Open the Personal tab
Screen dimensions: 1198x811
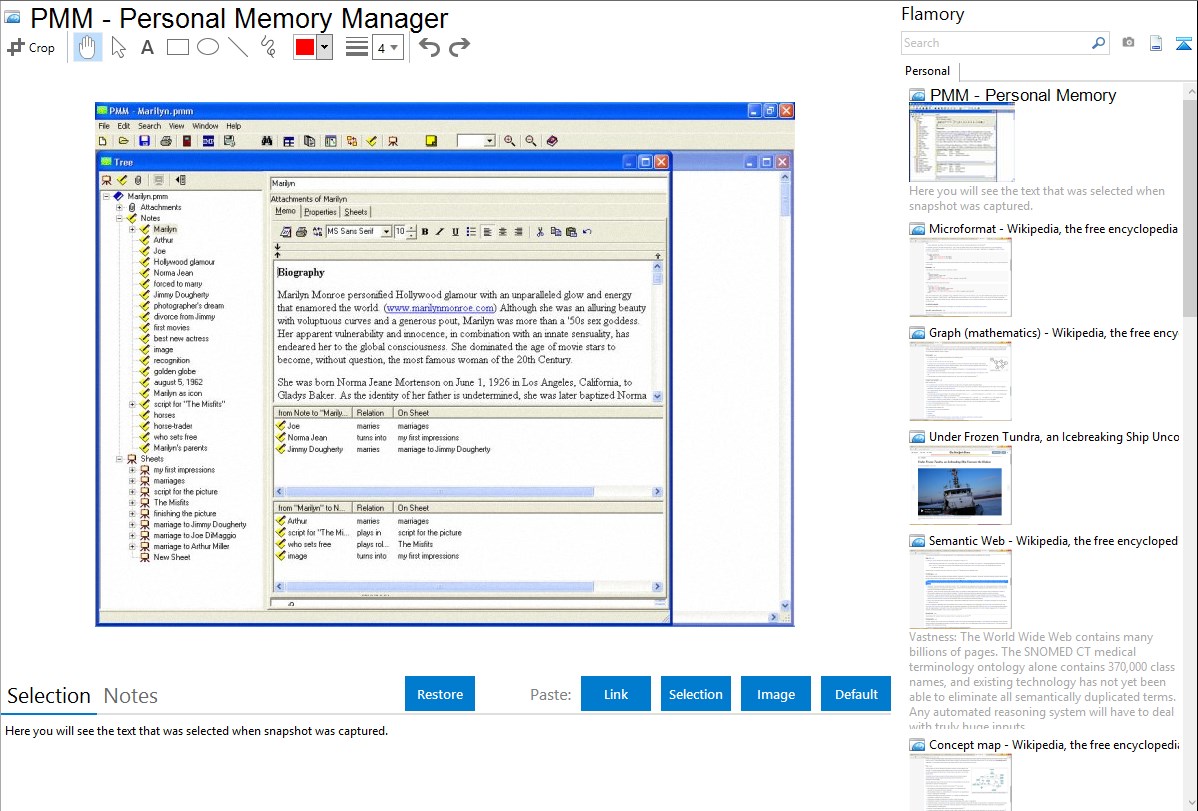927,71
